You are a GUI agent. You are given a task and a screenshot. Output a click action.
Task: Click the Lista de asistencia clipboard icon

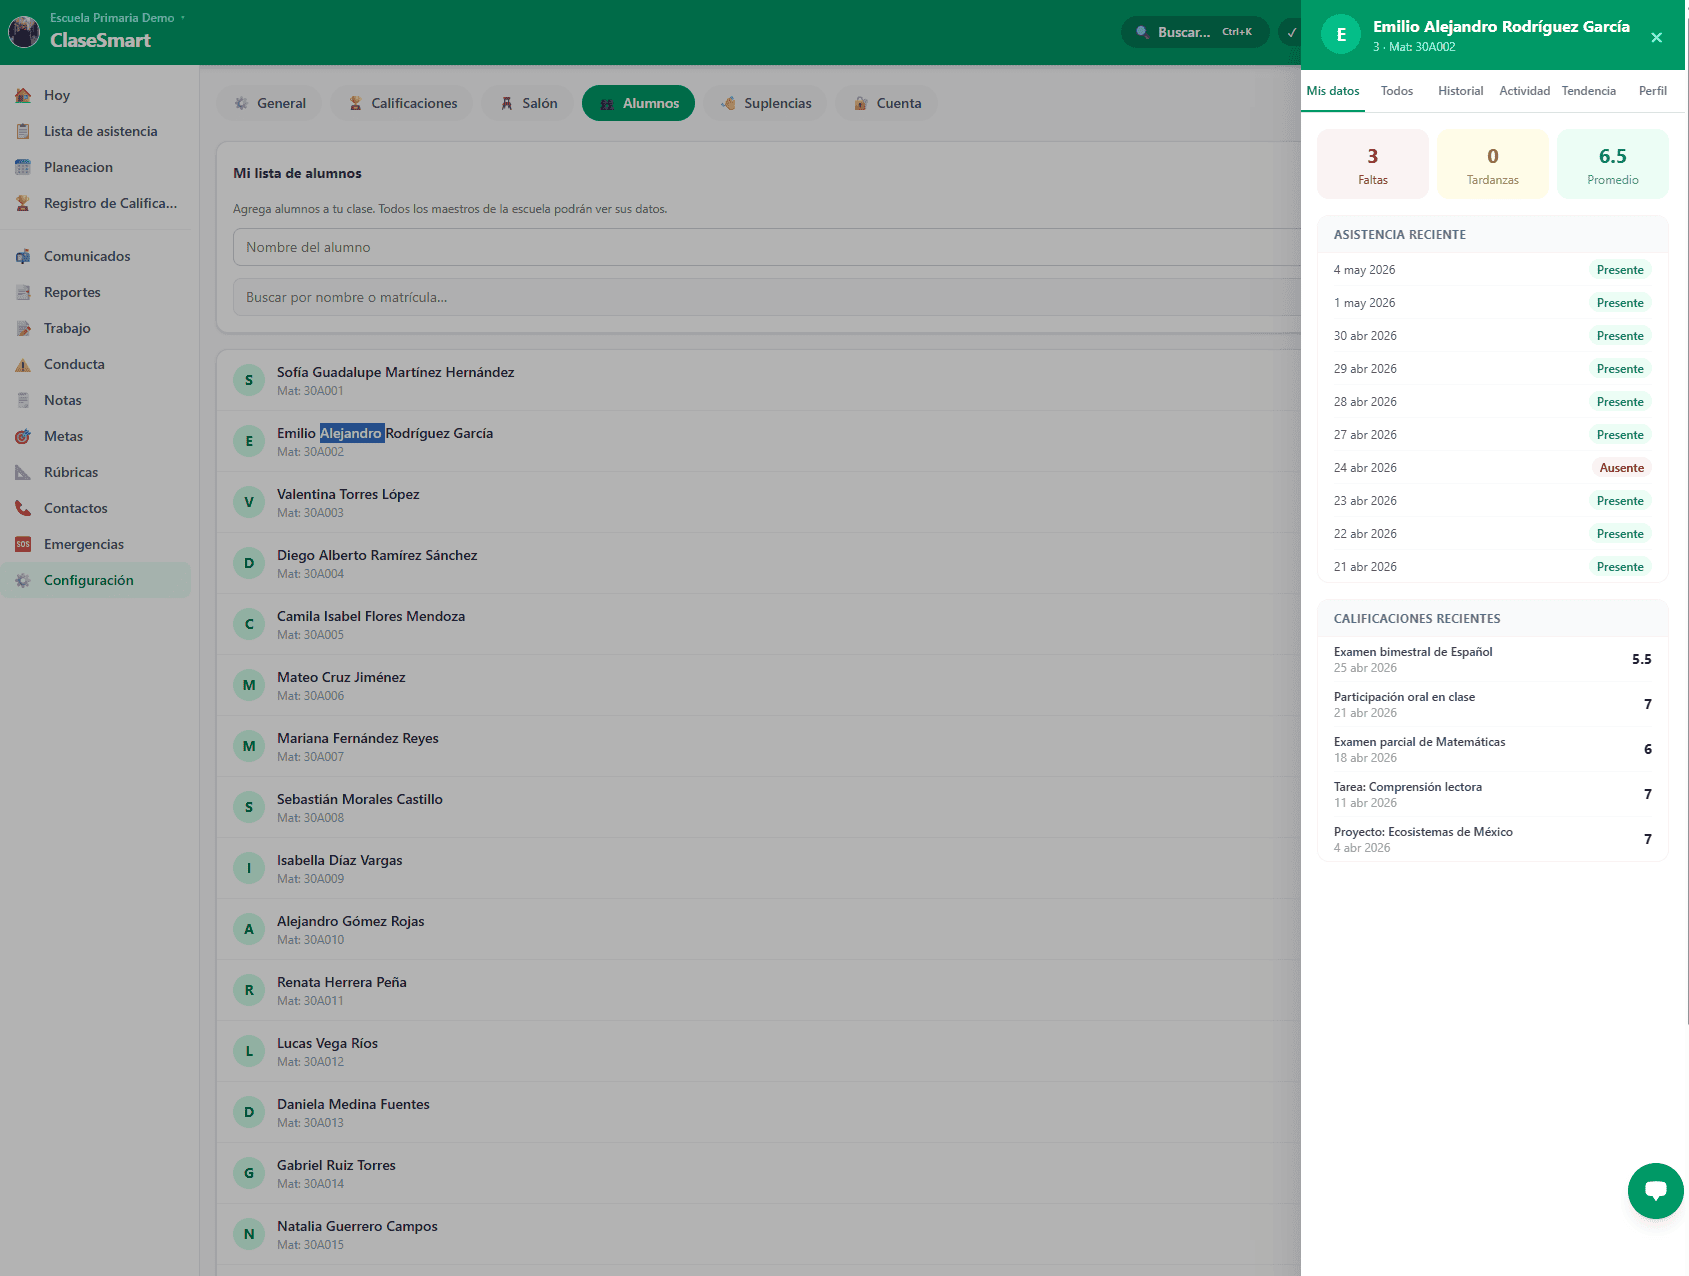coord(23,131)
